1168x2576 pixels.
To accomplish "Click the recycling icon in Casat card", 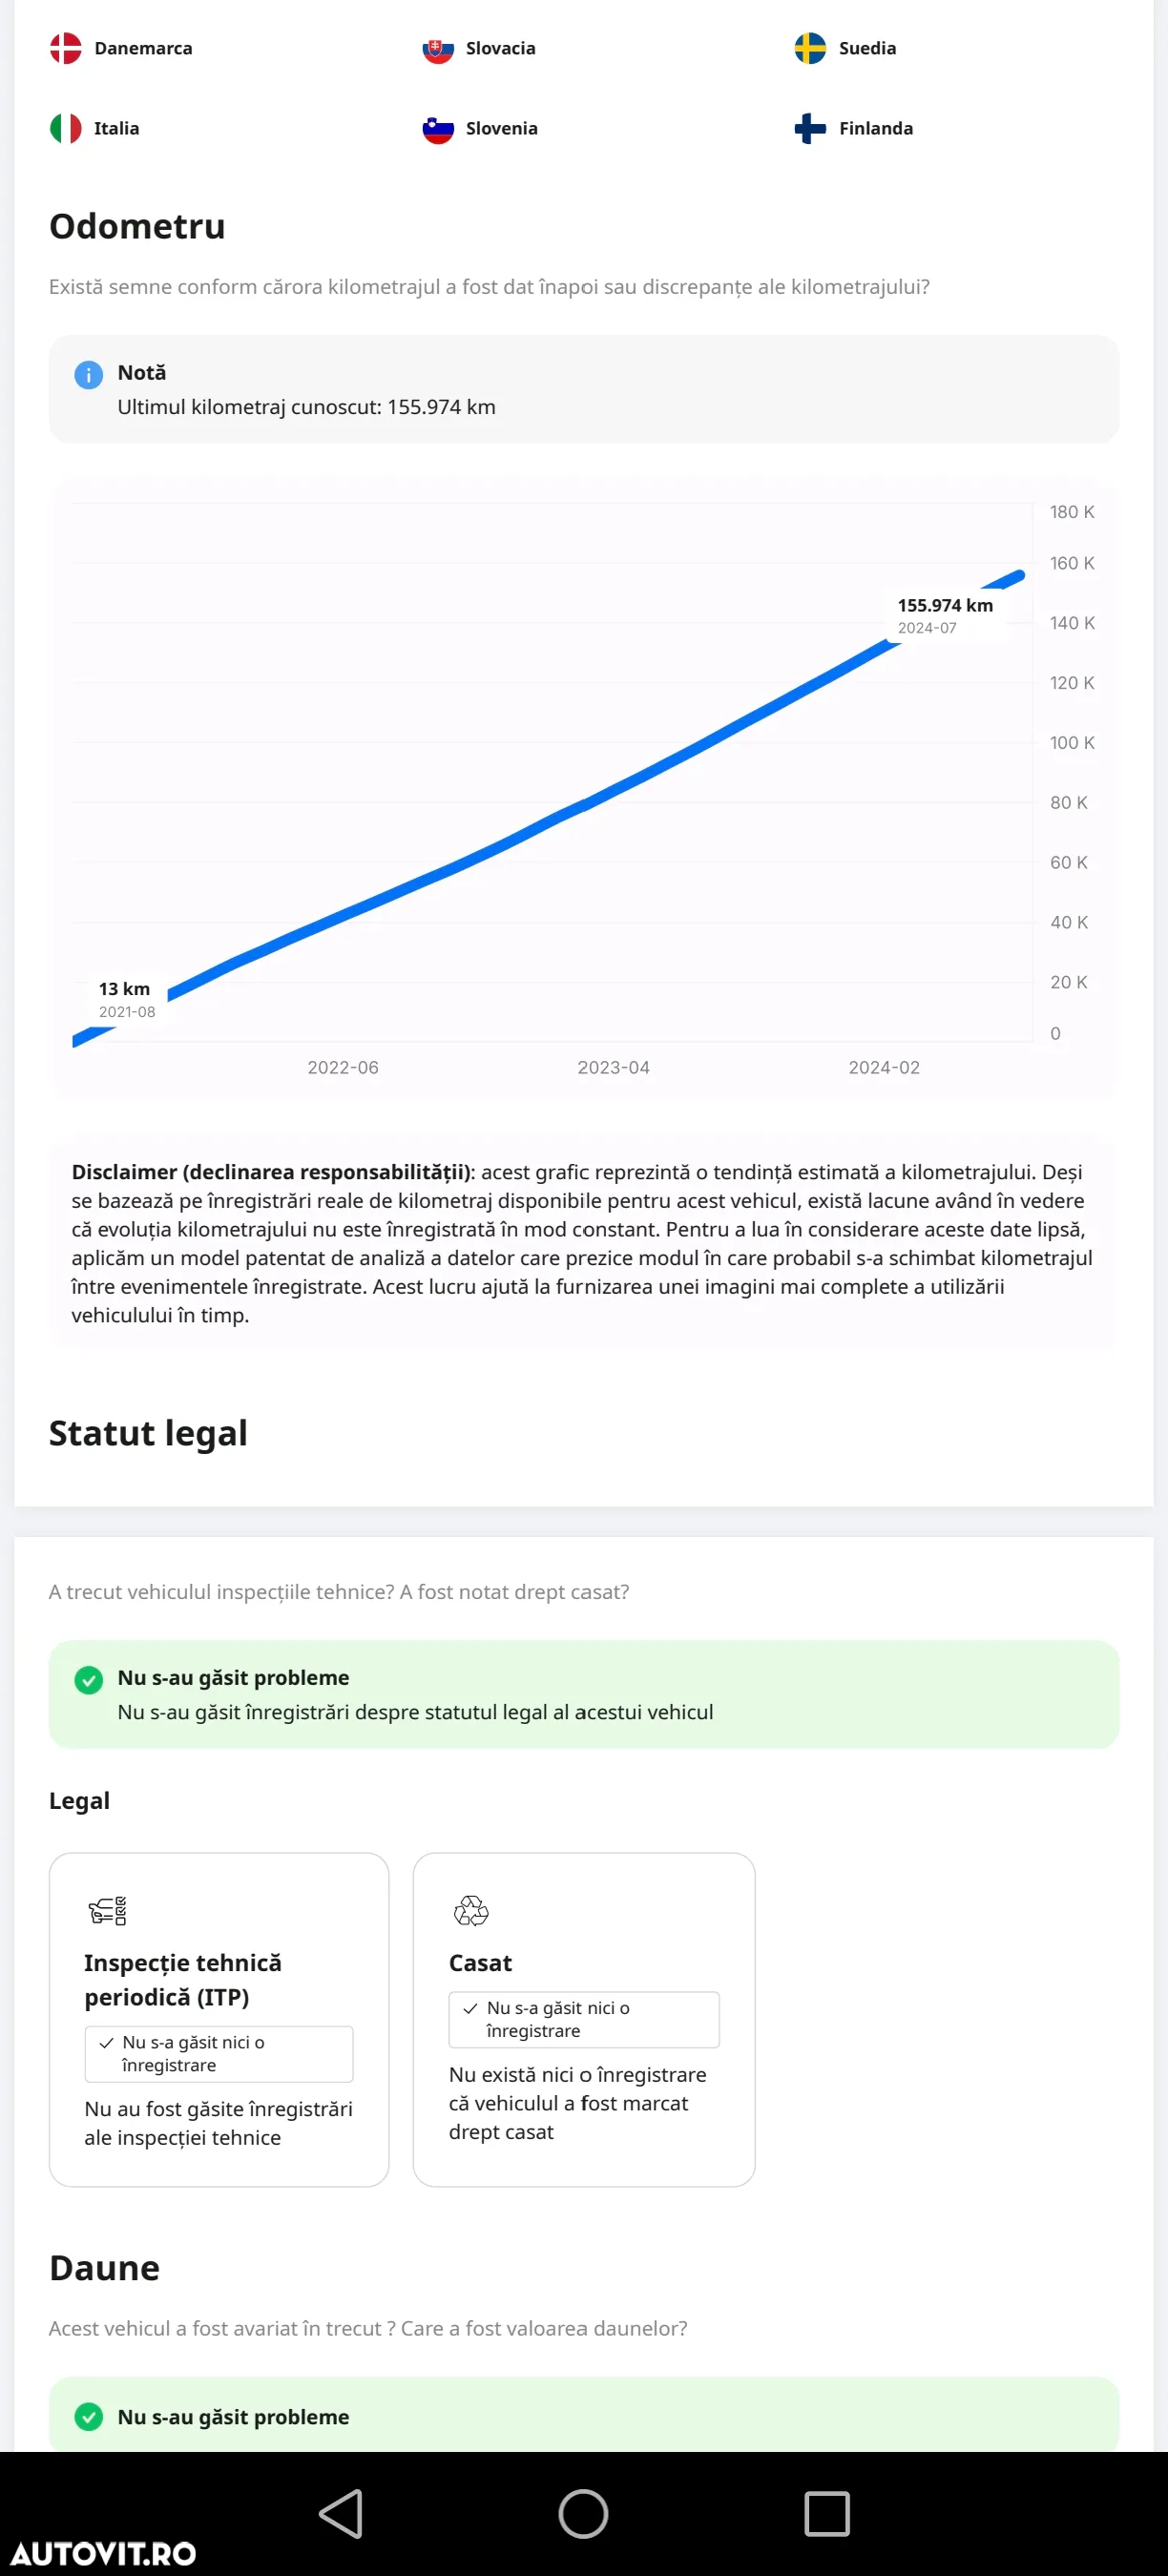I will 471,1910.
